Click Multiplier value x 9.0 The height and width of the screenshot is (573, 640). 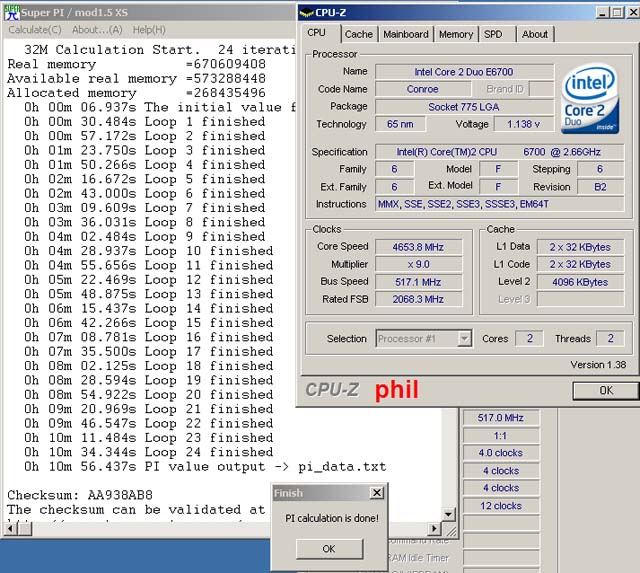click(419, 264)
